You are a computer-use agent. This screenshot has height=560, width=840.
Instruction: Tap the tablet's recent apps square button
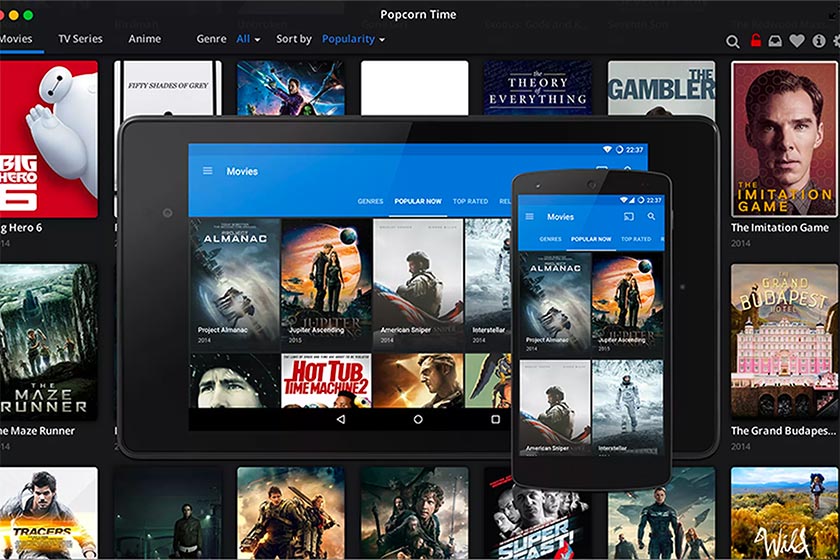(496, 419)
